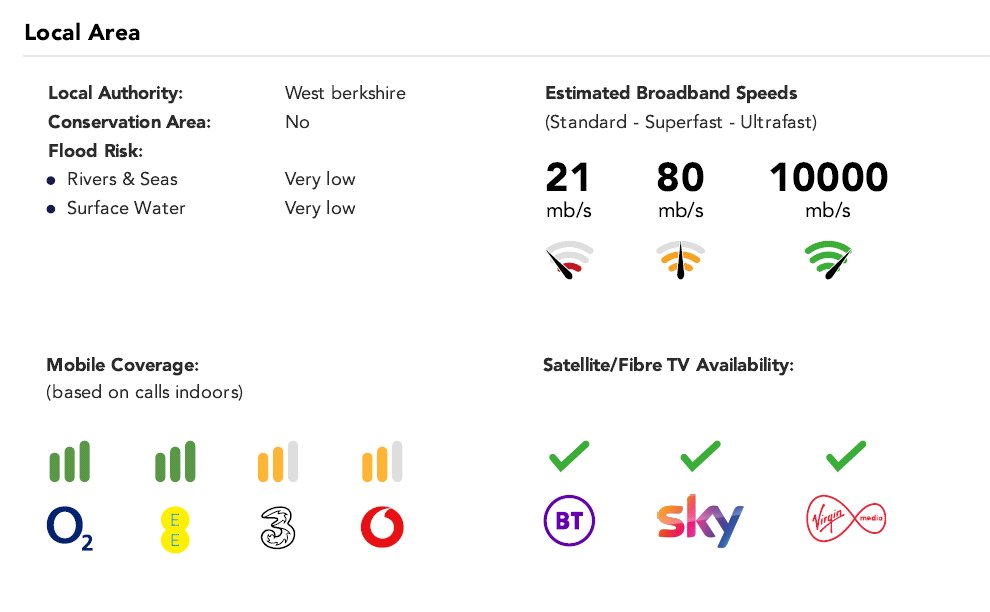
Task: Click the red Vodafone logo
Action: click(382, 527)
